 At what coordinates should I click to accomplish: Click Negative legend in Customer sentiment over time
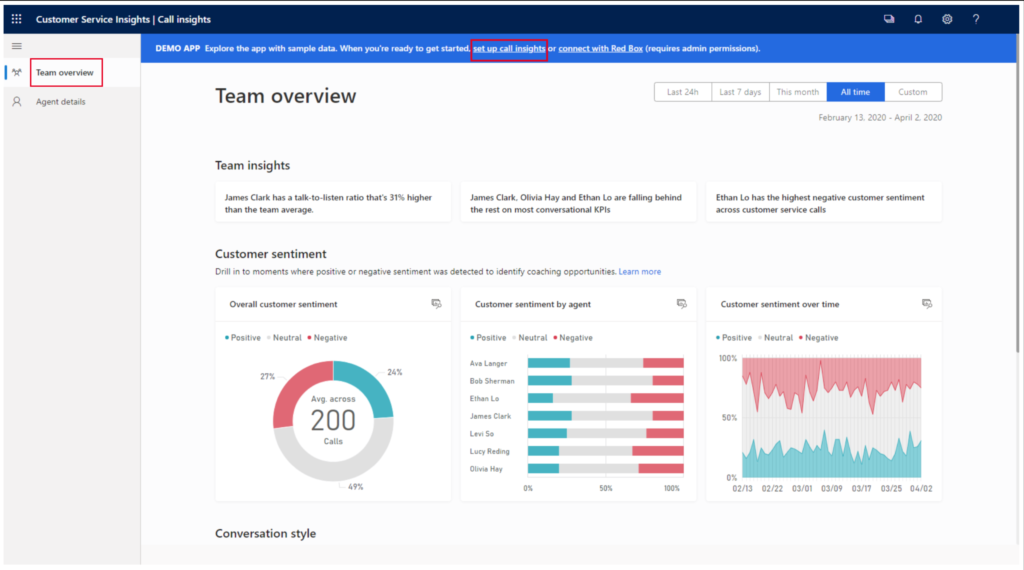point(818,338)
